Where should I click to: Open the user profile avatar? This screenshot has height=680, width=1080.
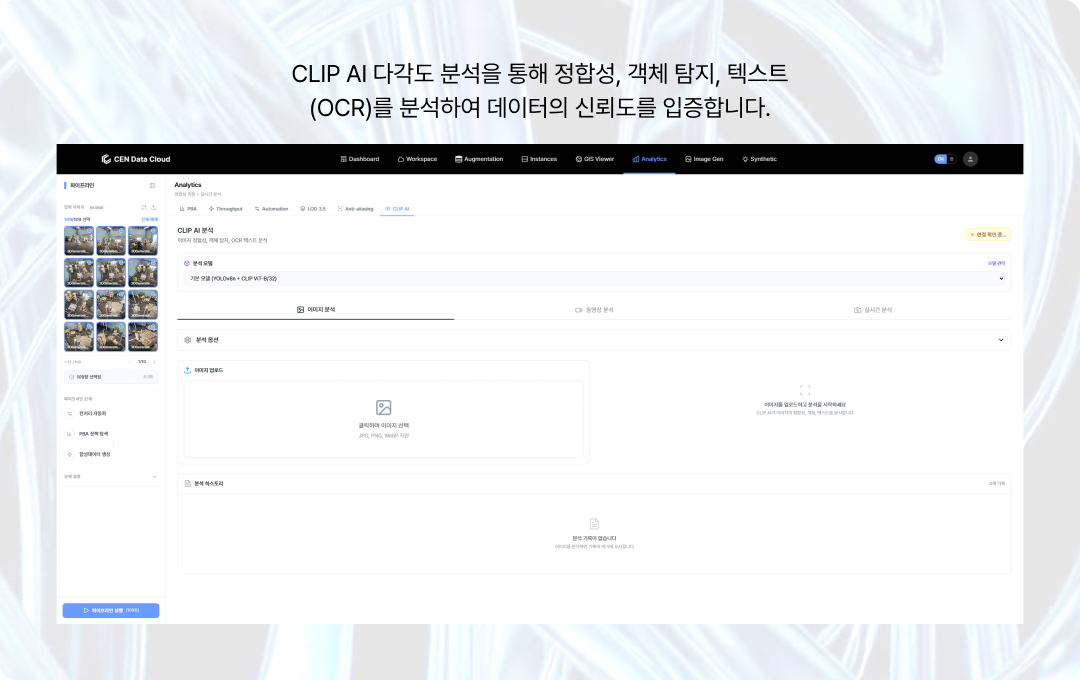point(970,159)
